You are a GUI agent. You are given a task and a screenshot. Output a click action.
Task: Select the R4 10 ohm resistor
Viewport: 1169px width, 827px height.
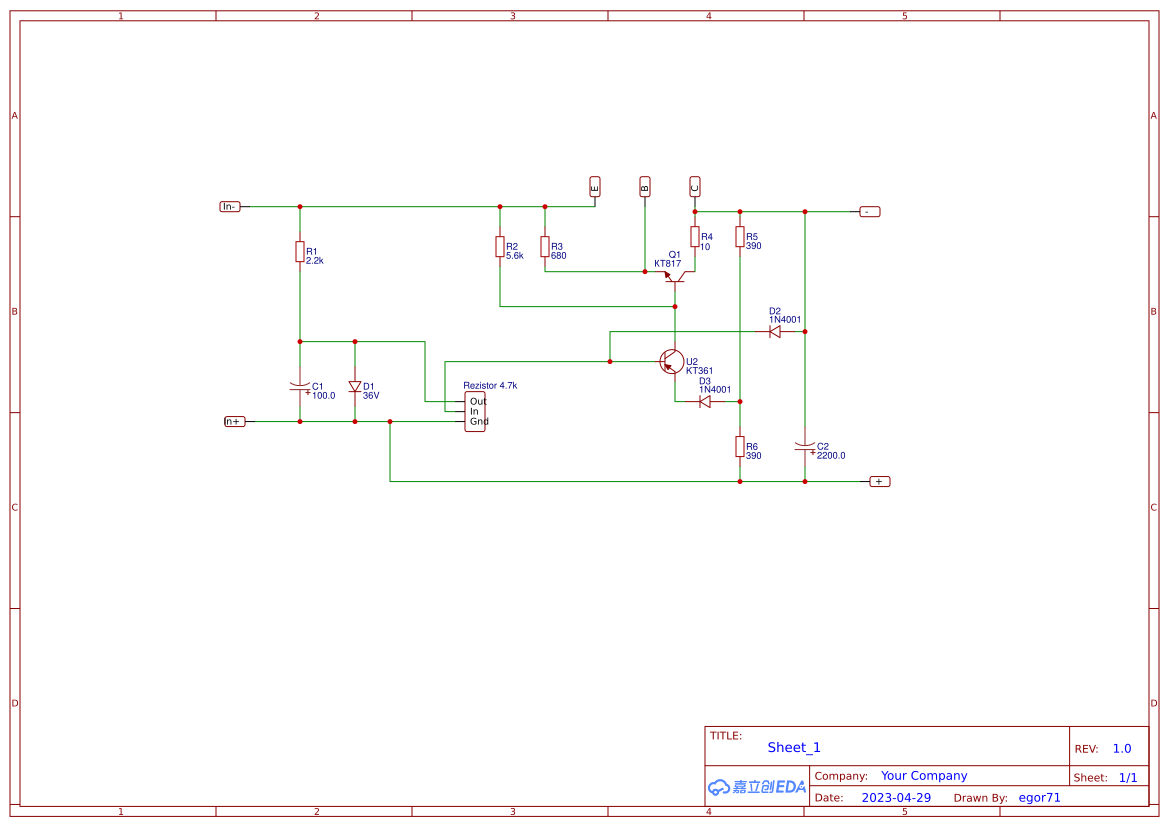694,236
